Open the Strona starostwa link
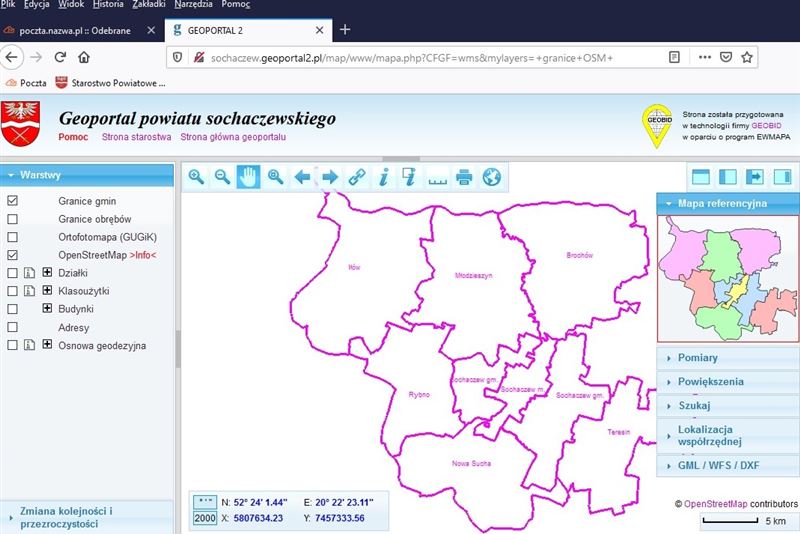 136,136
